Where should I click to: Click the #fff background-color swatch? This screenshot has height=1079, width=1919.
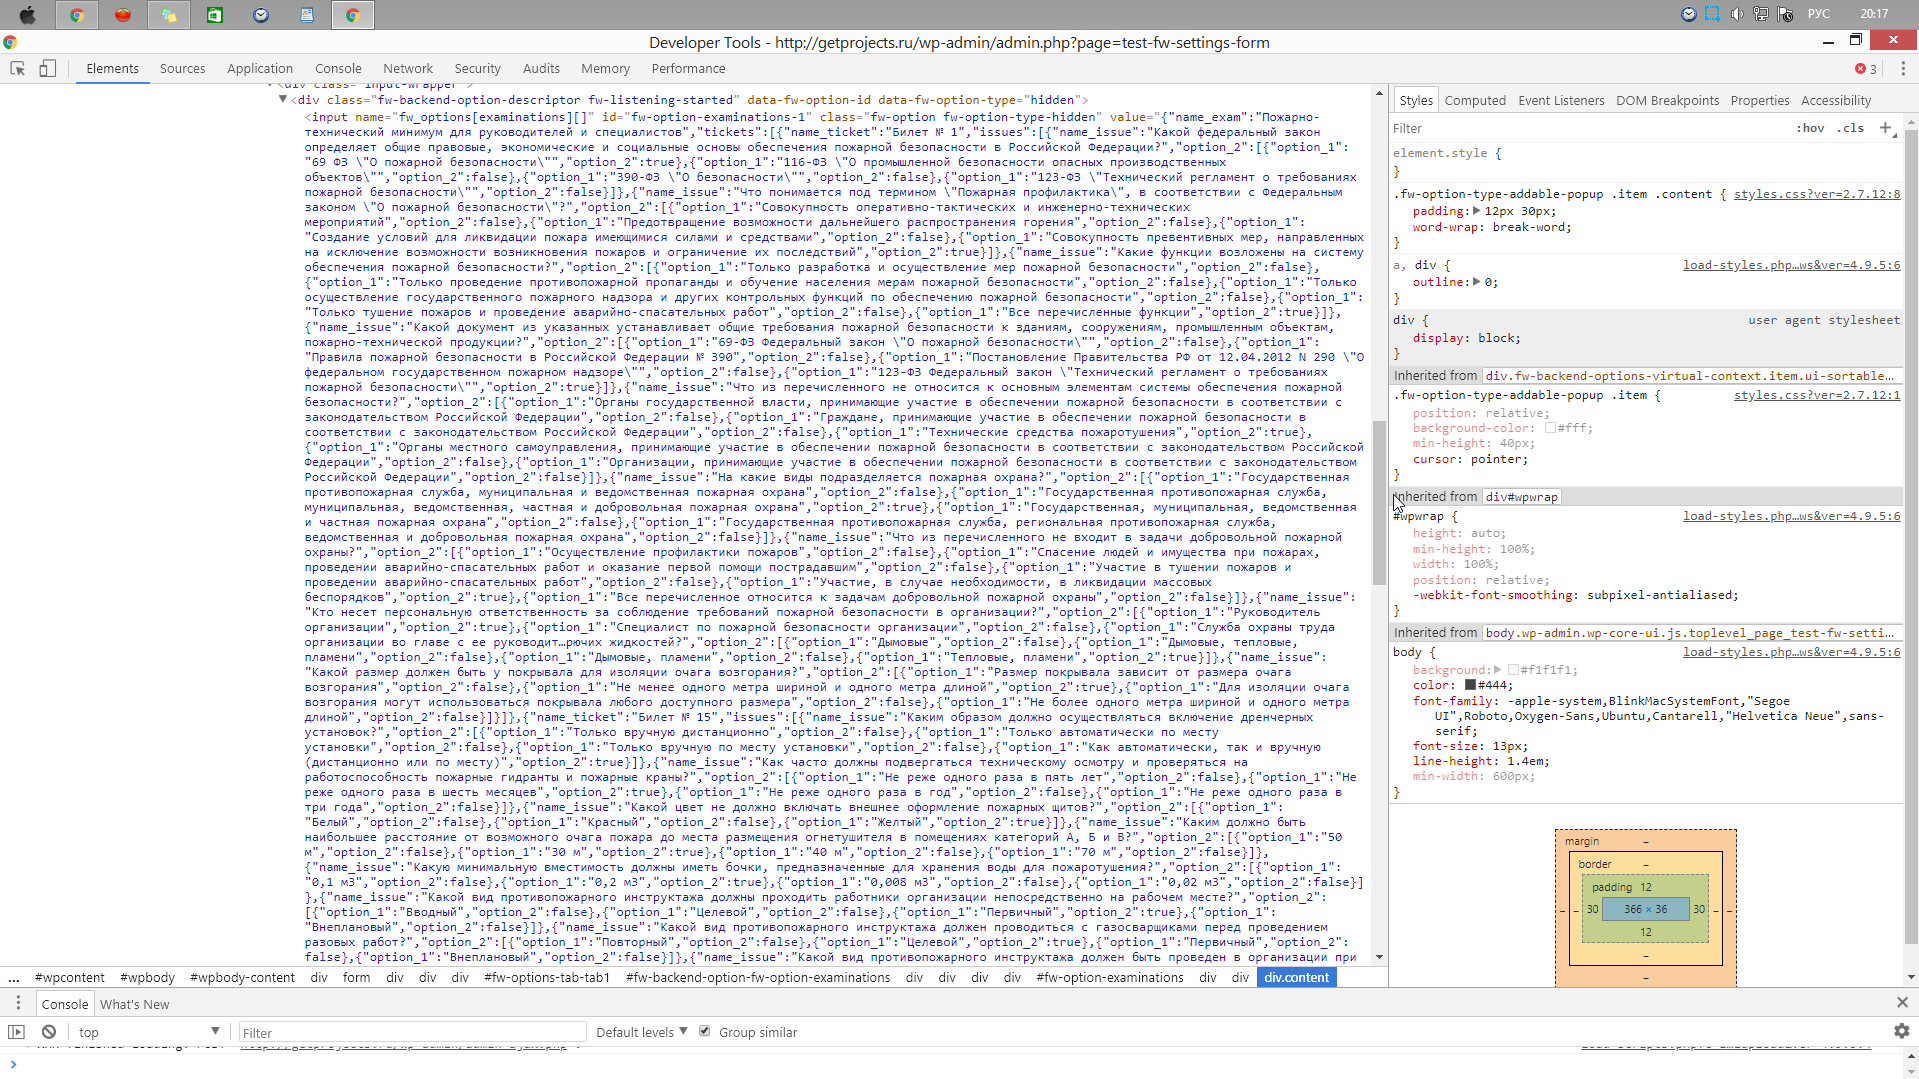[1550, 428]
